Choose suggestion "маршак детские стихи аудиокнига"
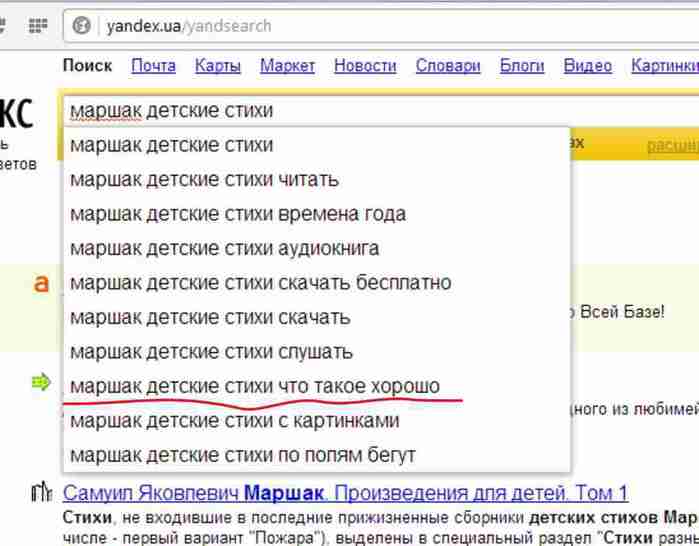The height and width of the screenshot is (546, 699). [x=317, y=248]
